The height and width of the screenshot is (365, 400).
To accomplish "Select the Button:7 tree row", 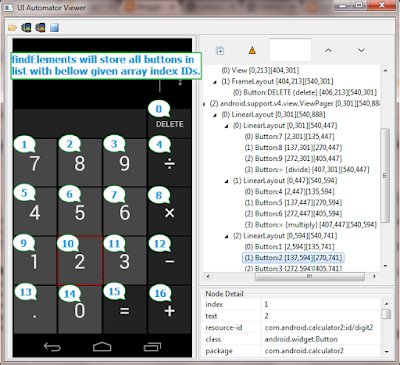I will point(289,136).
